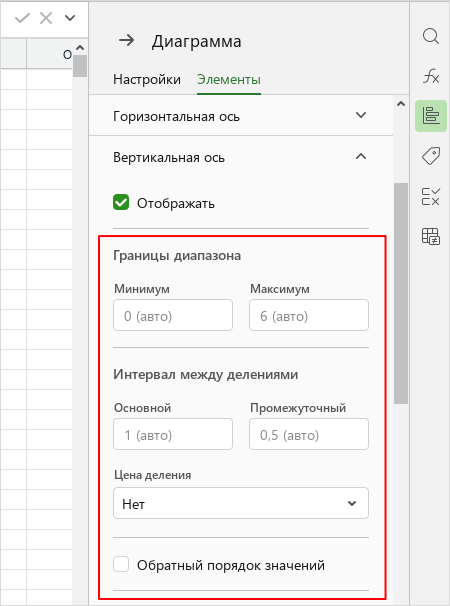Click the Минимум input field
The width and height of the screenshot is (450, 606).
(x=173, y=315)
